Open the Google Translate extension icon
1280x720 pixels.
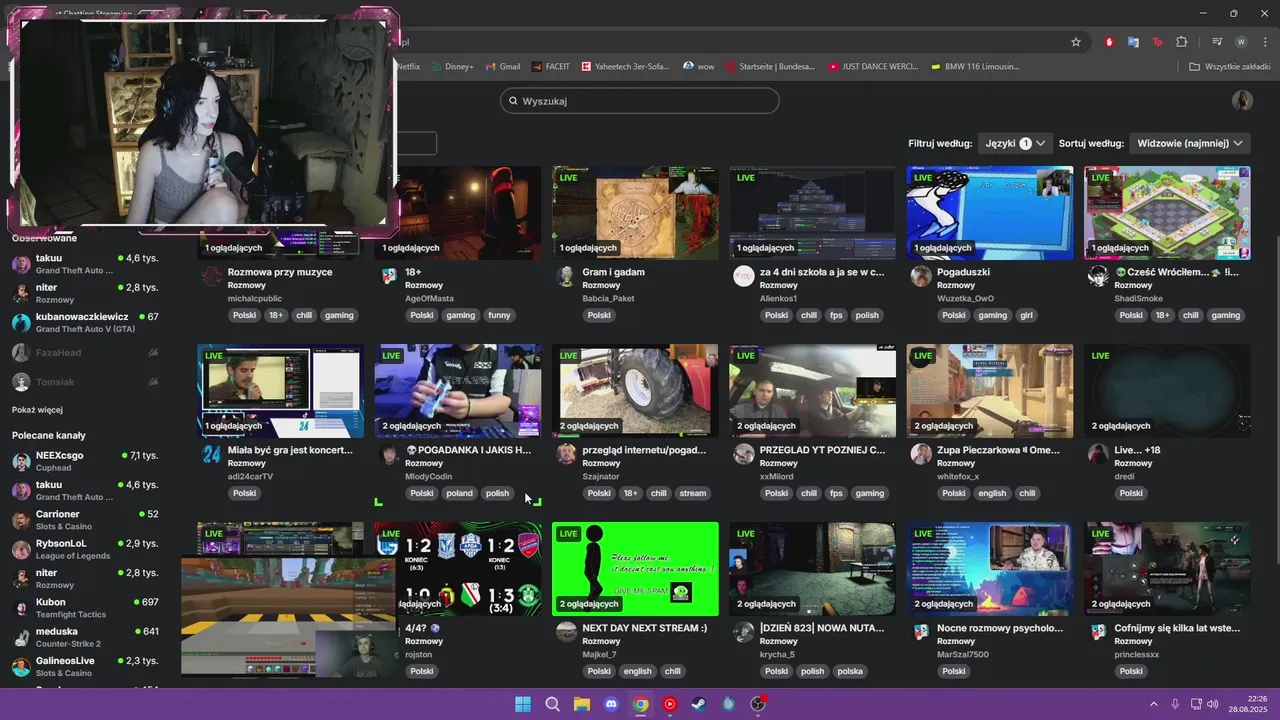pos(1133,42)
